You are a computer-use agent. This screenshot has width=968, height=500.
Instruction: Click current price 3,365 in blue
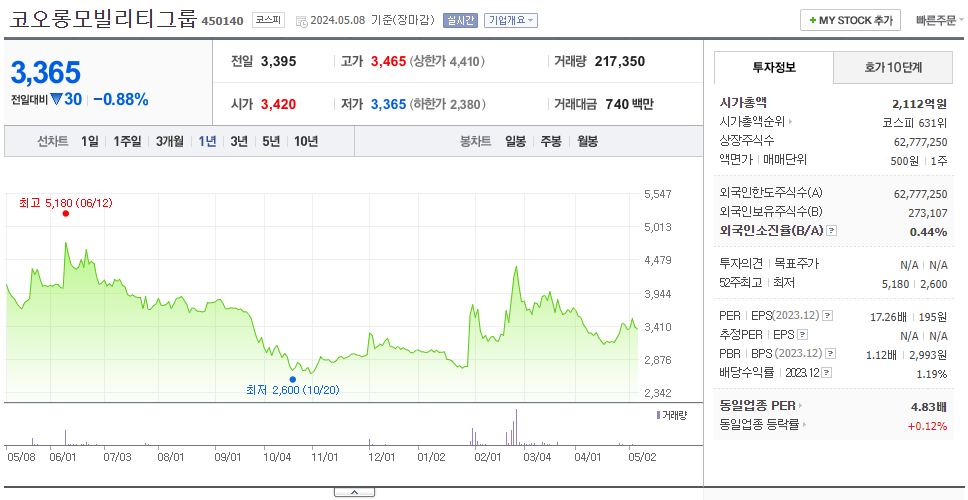pyautogui.click(x=46, y=73)
